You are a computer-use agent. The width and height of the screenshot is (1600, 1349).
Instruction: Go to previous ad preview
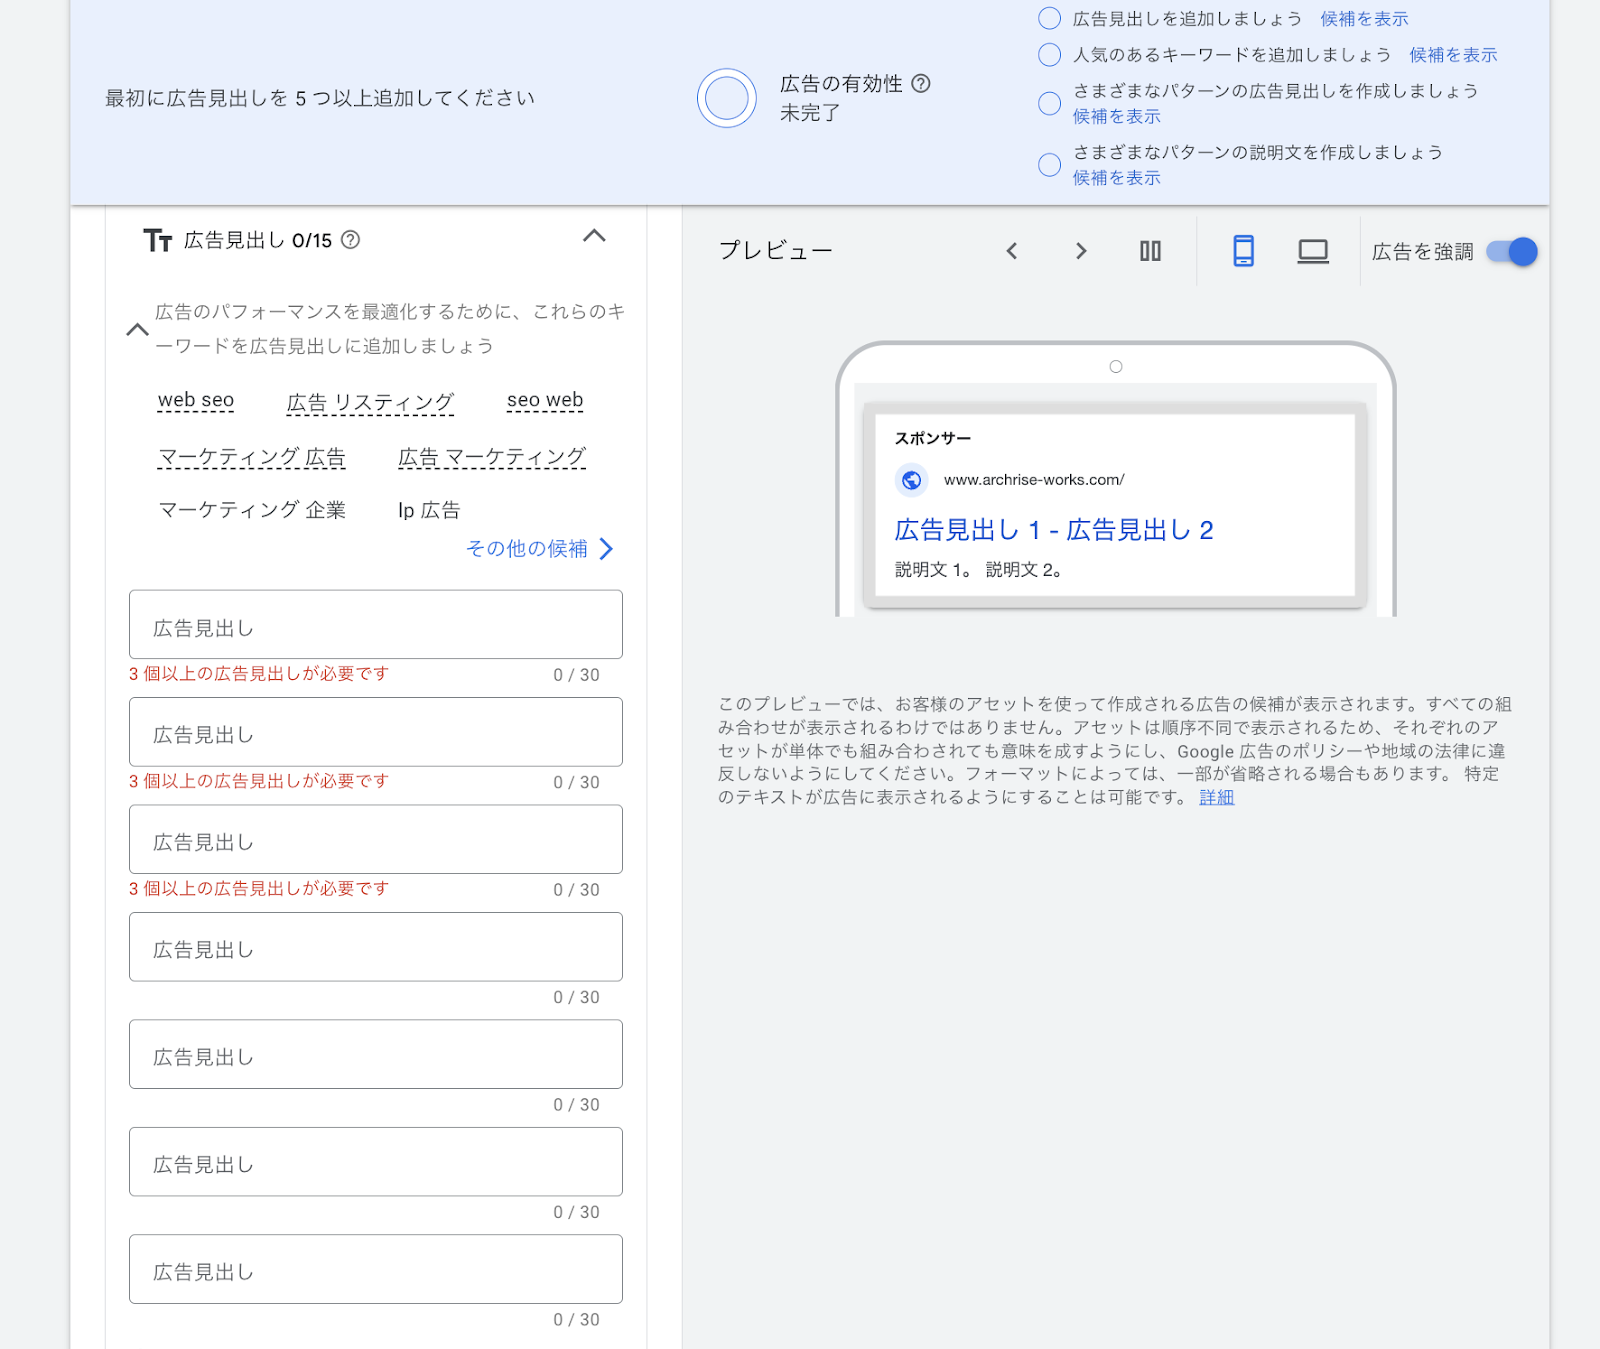[x=1012, y=251]
